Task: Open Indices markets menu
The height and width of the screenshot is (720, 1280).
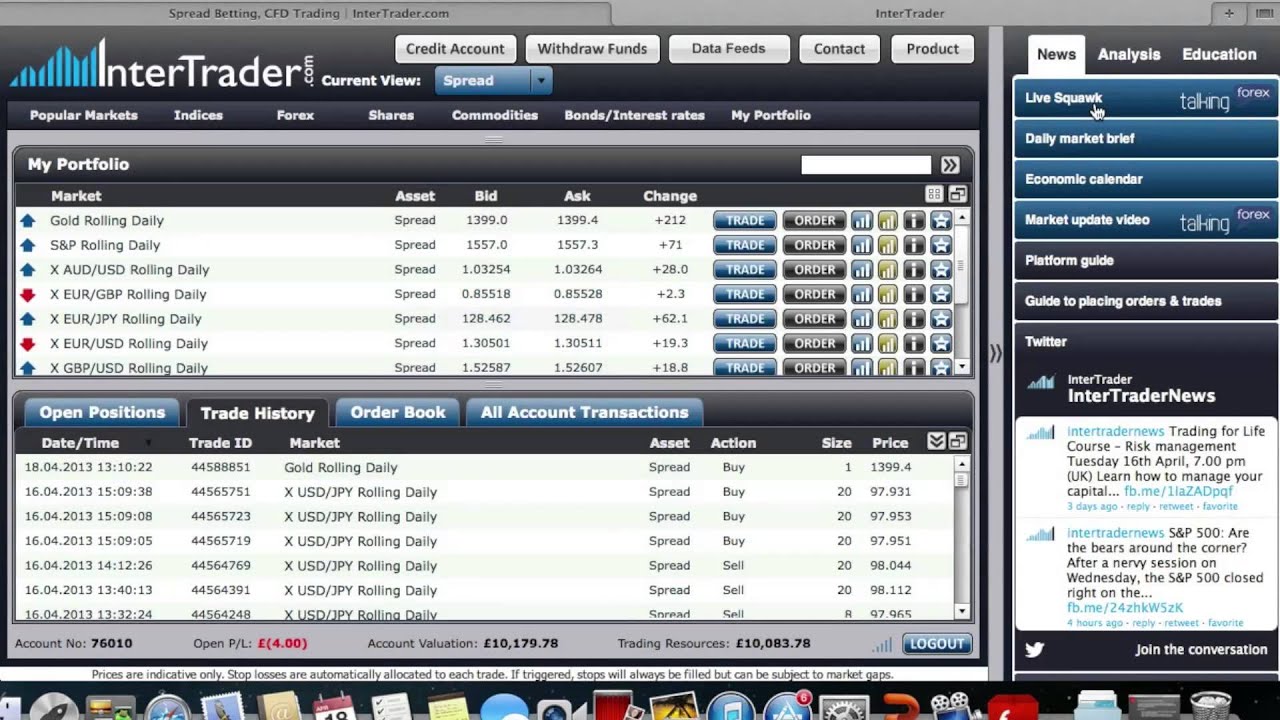Action: pyautogui.click(x=198, y=115)
